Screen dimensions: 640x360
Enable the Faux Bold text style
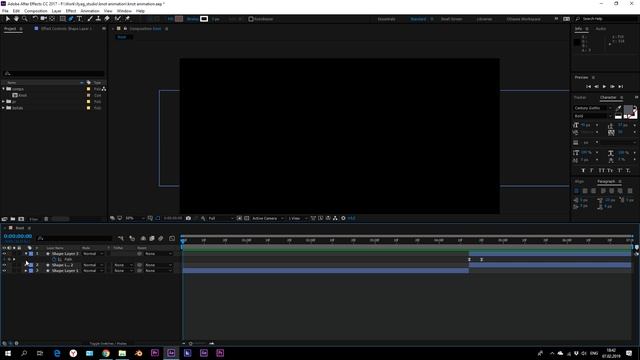[x=583, y=170]
